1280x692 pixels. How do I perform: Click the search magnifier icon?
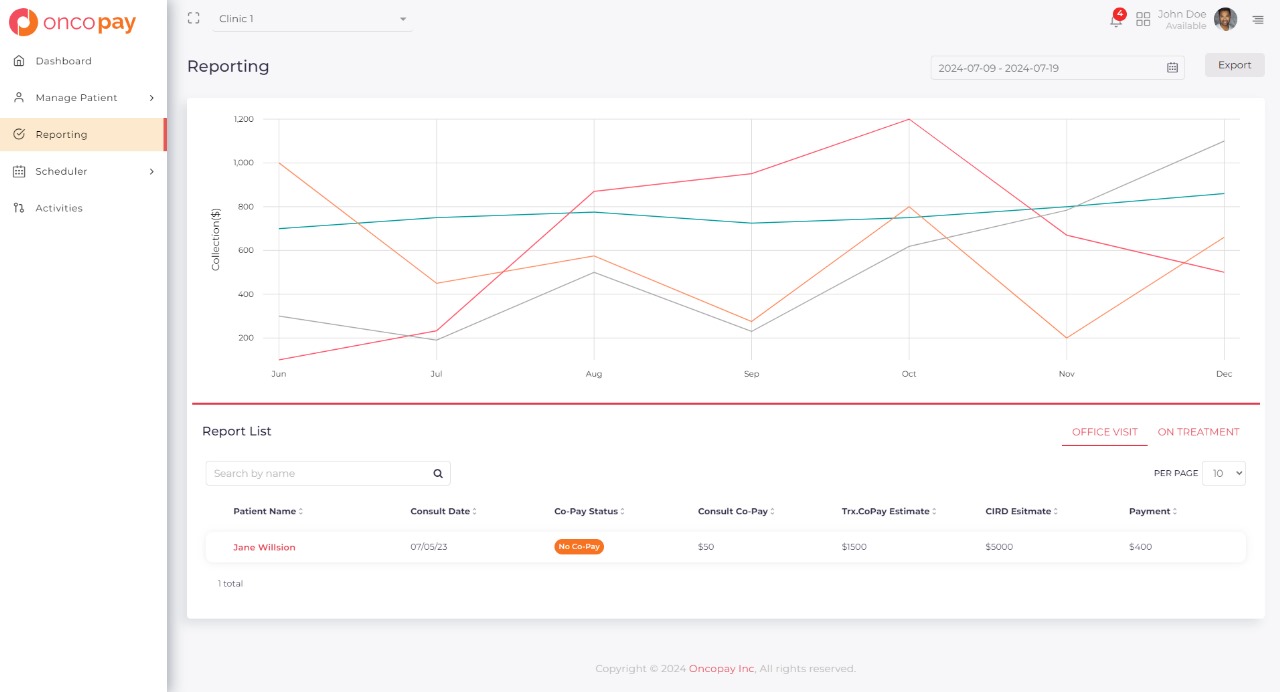(x=438, y=474)
